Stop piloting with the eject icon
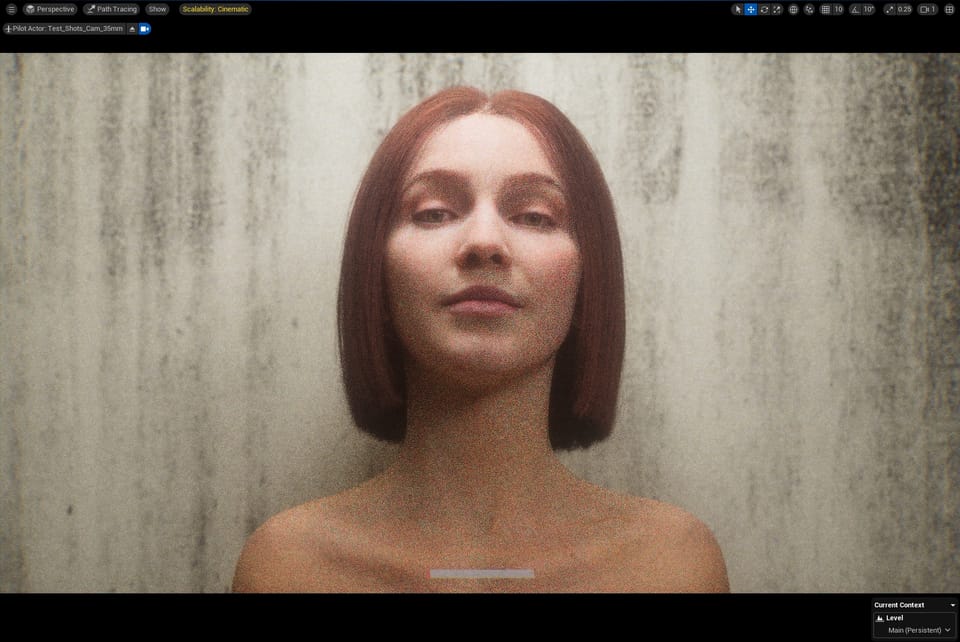 click(132, 29)
